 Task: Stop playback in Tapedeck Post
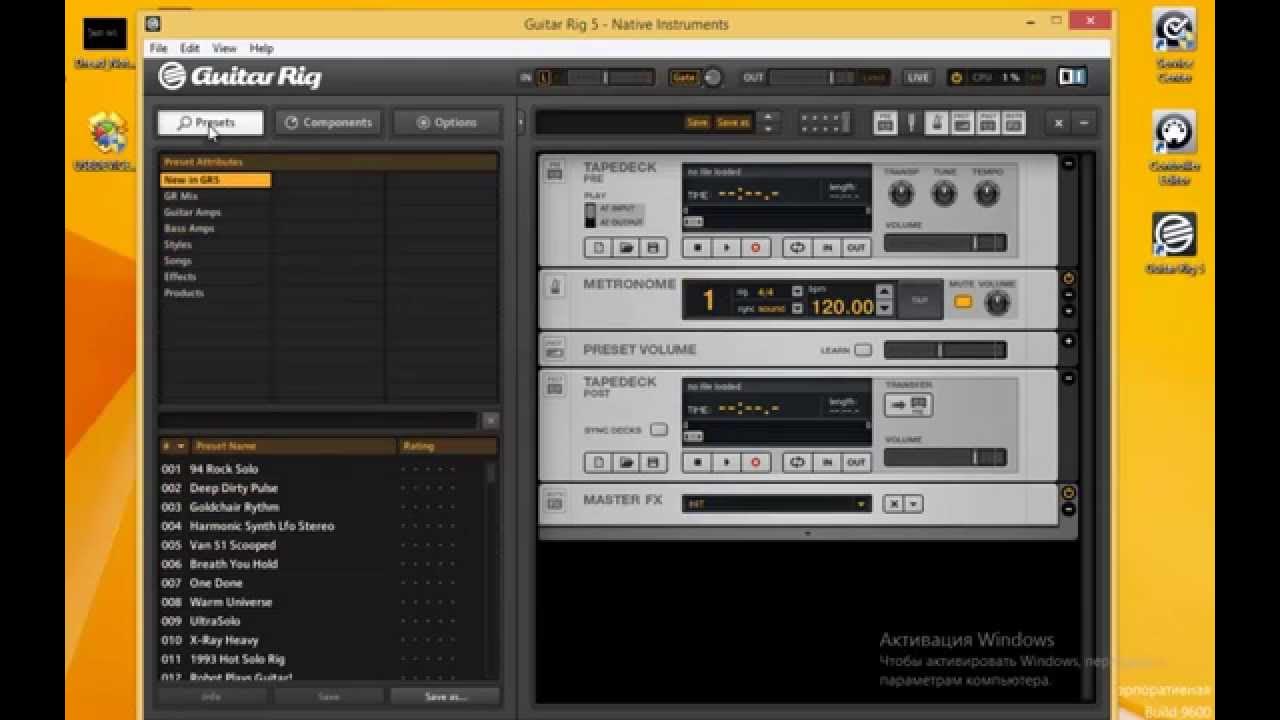click(698, 462)
